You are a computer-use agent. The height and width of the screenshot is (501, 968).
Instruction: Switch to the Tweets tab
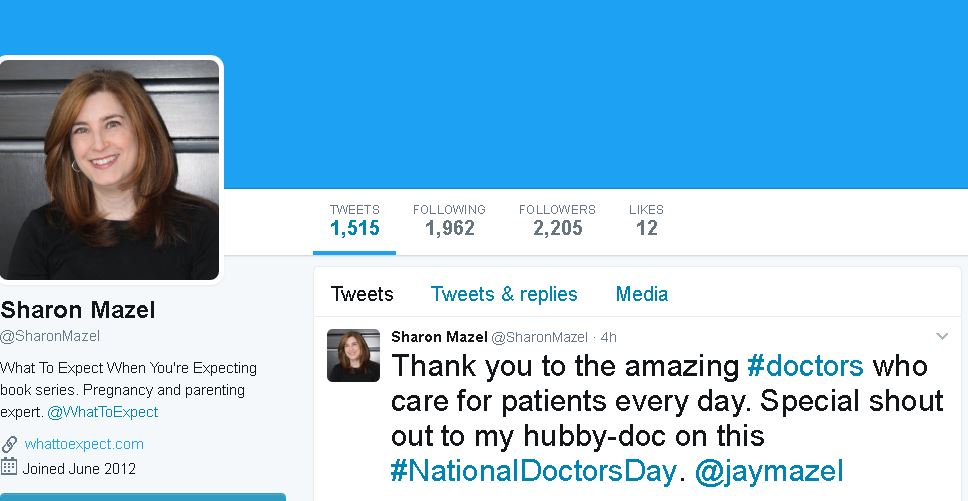pyautogui.click(x=362, y=294)
